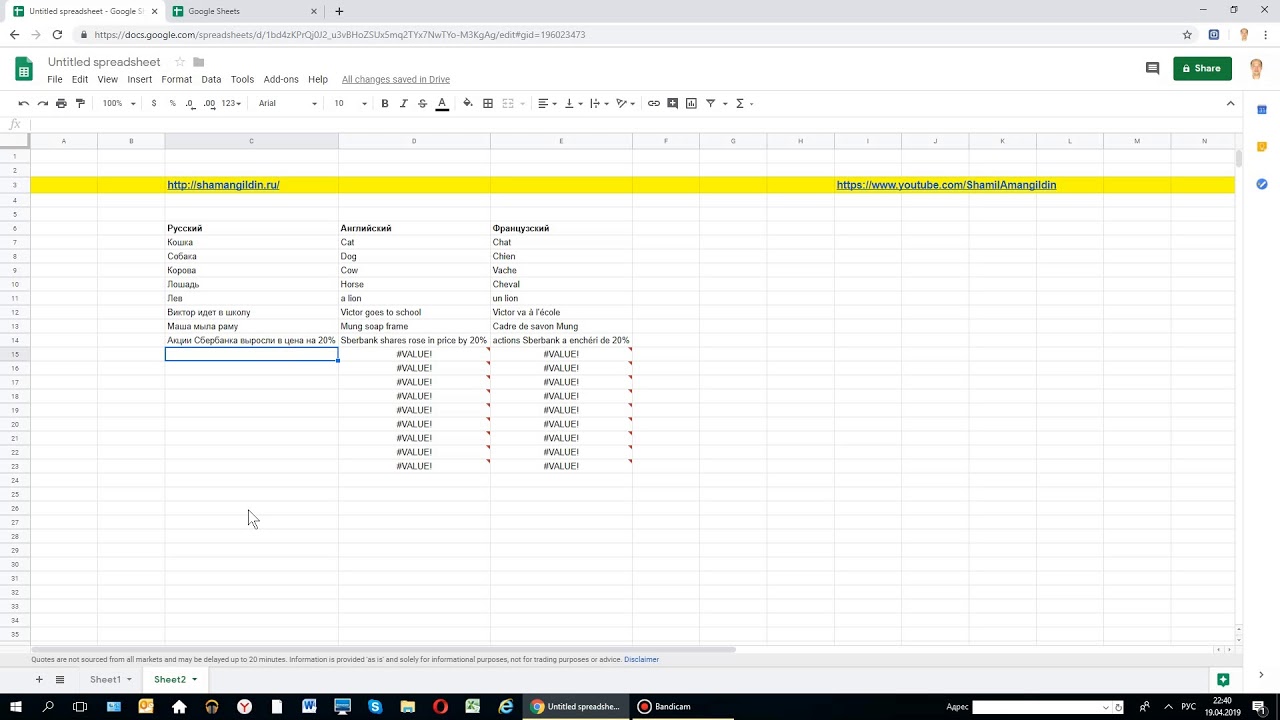
Task: Select the column D header
Action: (414, 141)
